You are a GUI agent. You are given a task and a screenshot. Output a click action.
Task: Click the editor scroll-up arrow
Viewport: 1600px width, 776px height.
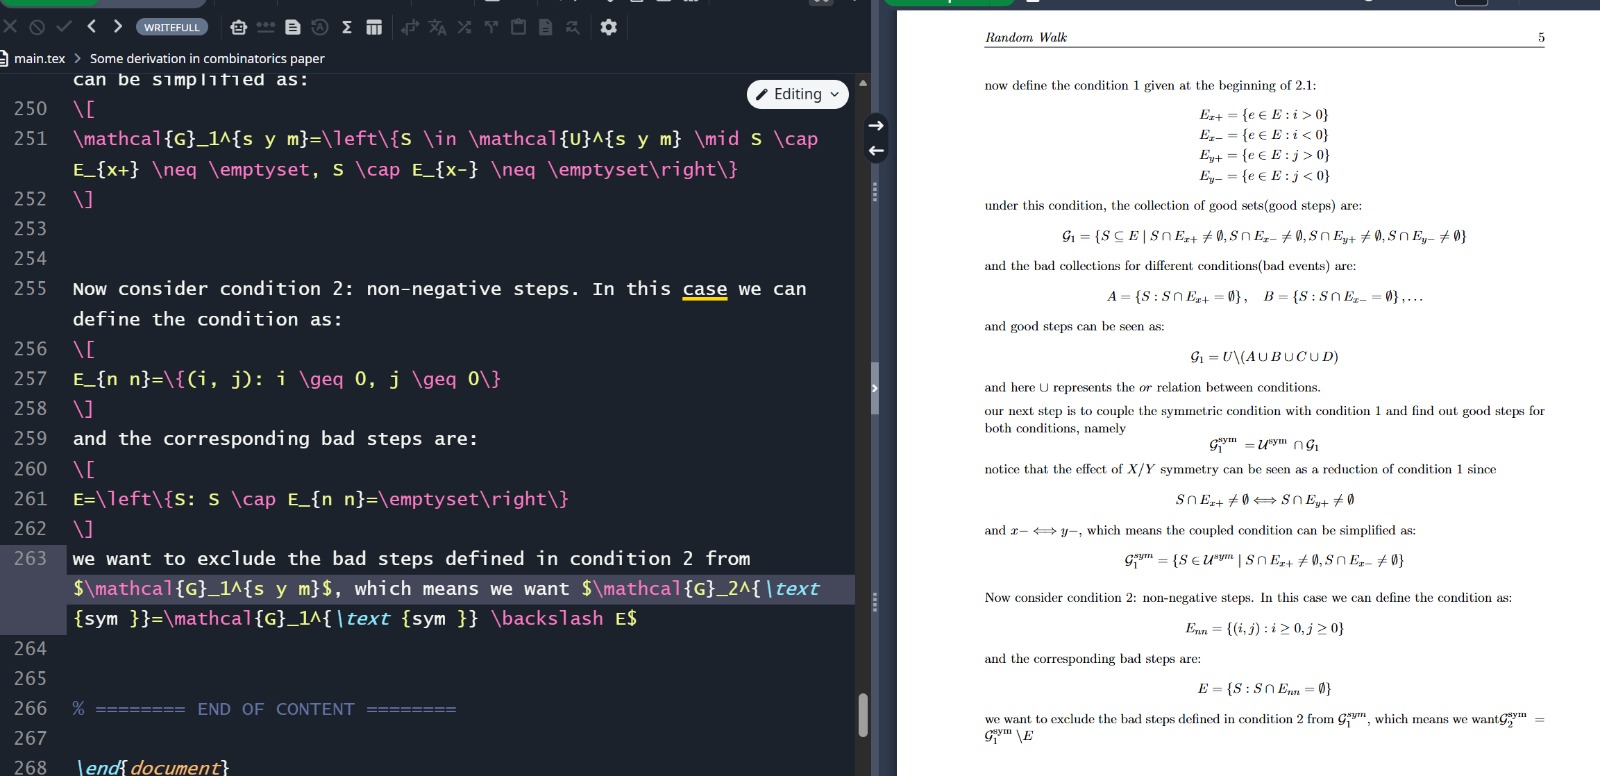(x=863, y=83)
